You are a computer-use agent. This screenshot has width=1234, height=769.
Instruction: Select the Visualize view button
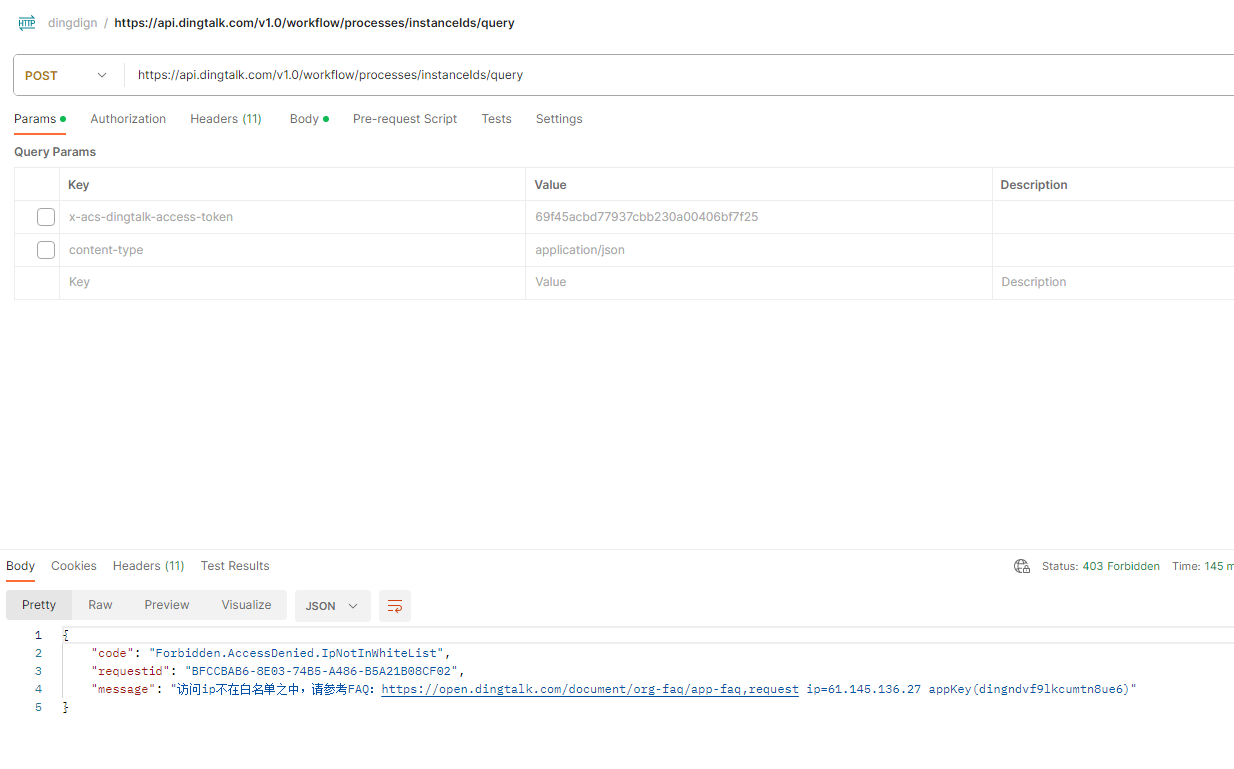coord(247,605)
